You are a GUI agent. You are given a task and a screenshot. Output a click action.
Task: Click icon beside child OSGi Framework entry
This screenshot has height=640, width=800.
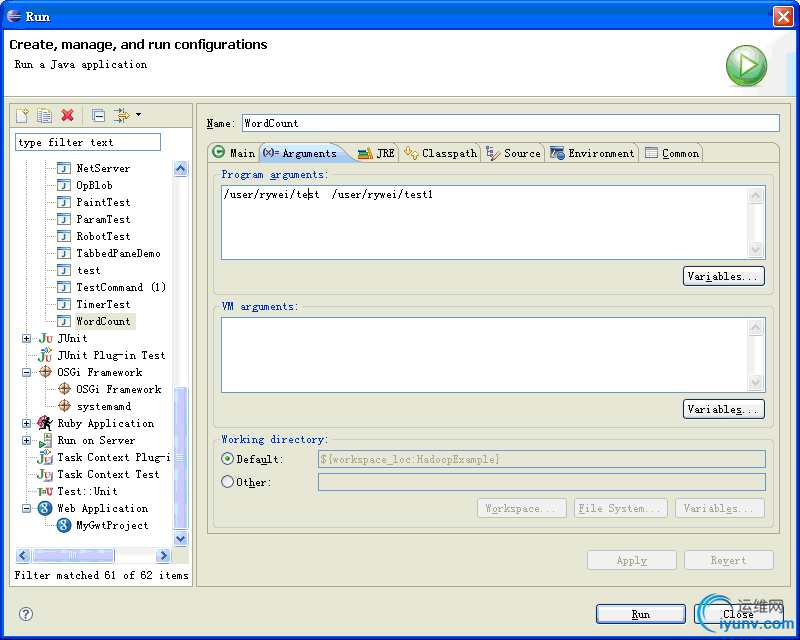coord(64,389)
